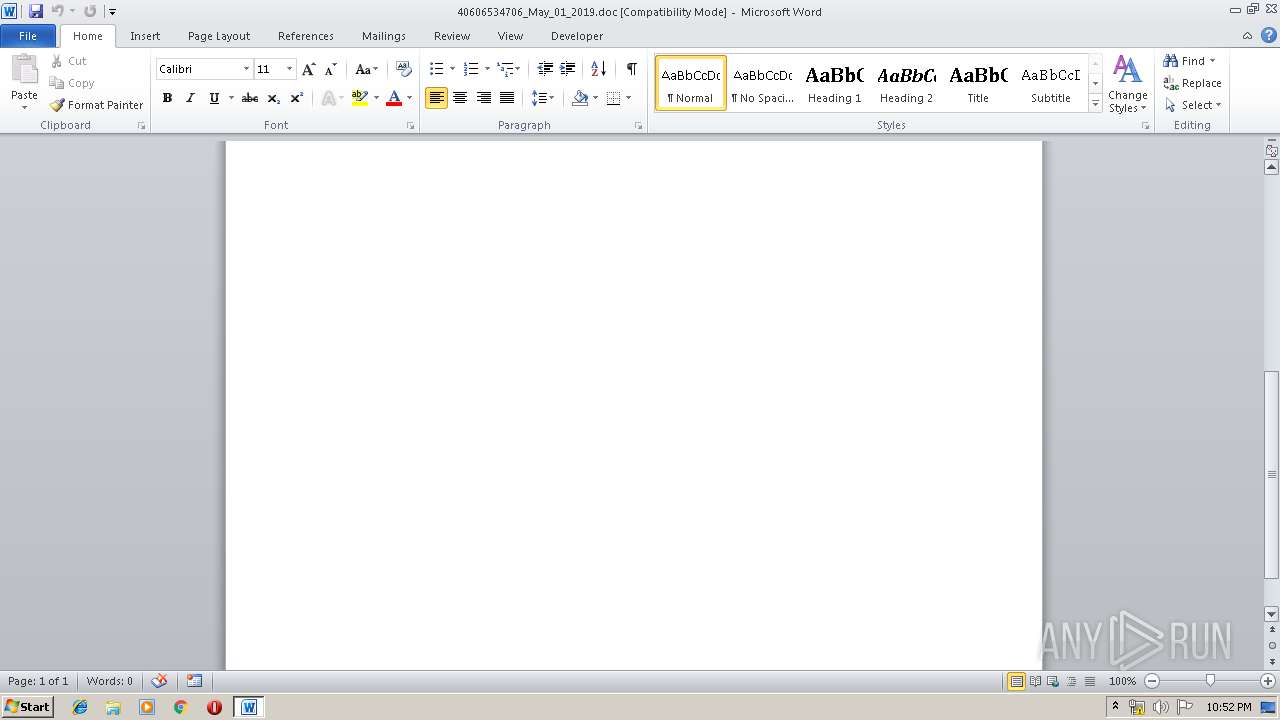Apply the red font color
1280x720 pixels.
point(394,98)
